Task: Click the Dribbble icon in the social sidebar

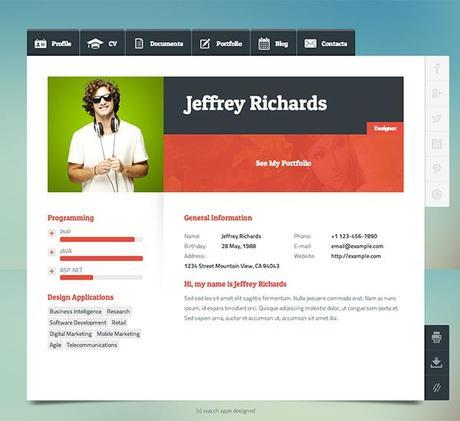Action: [437, 194]
